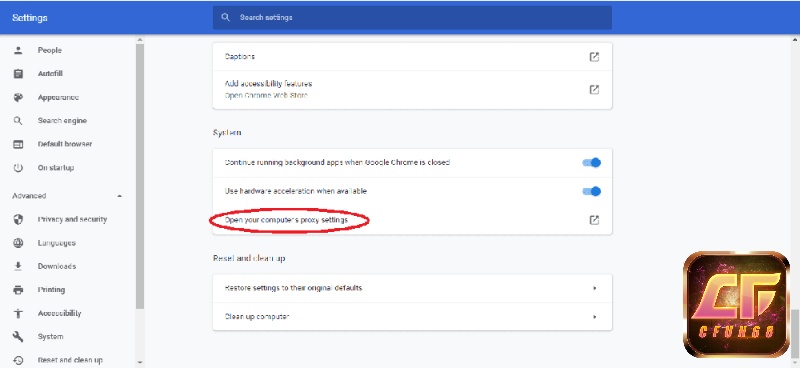800x368 pixels.
Task: Click the sidebar scrollbar thumb
Action: pos(140,176)
